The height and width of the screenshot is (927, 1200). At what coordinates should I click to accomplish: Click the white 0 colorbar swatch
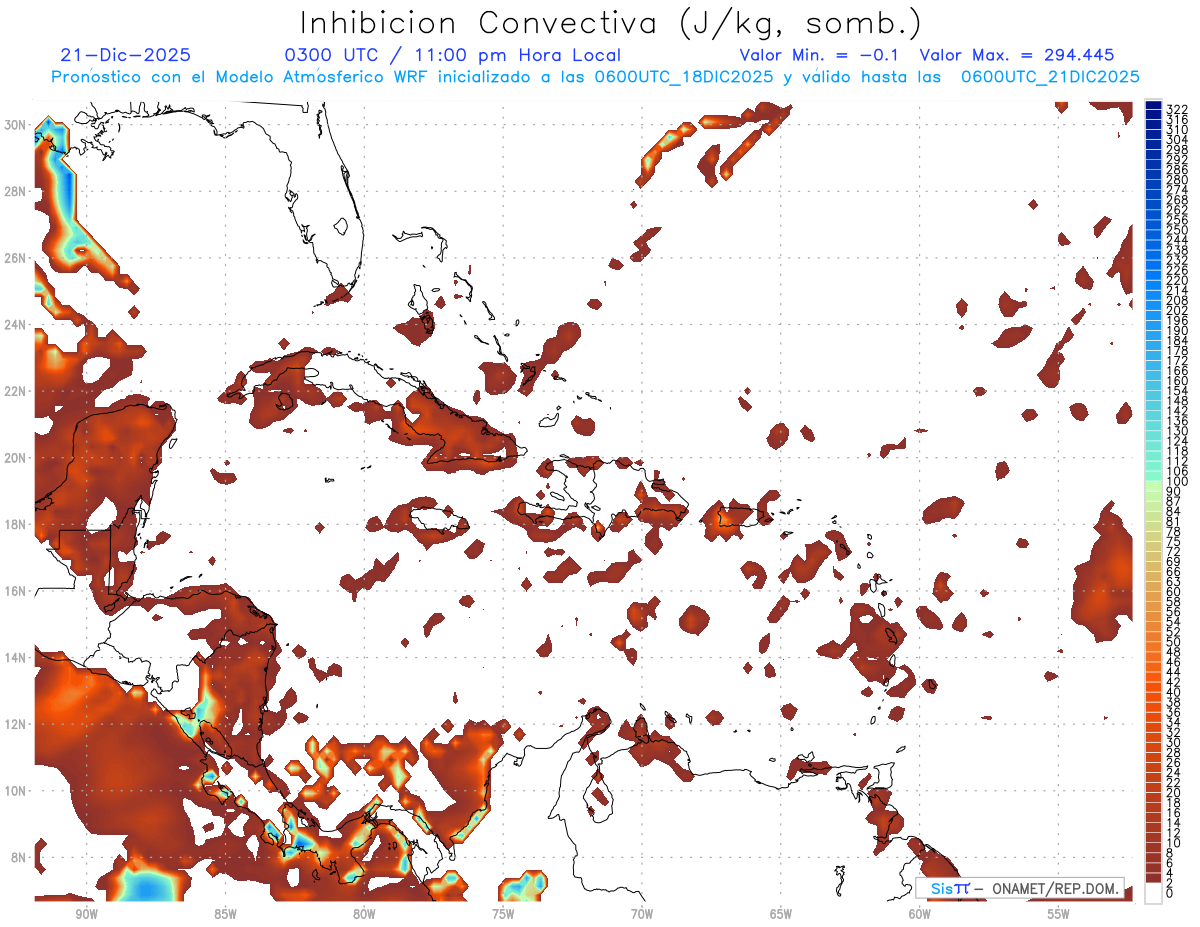click(x=1154, y=894)
